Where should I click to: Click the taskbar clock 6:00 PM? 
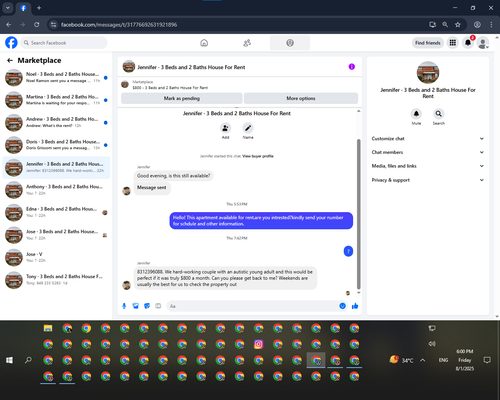coord(465,351)
